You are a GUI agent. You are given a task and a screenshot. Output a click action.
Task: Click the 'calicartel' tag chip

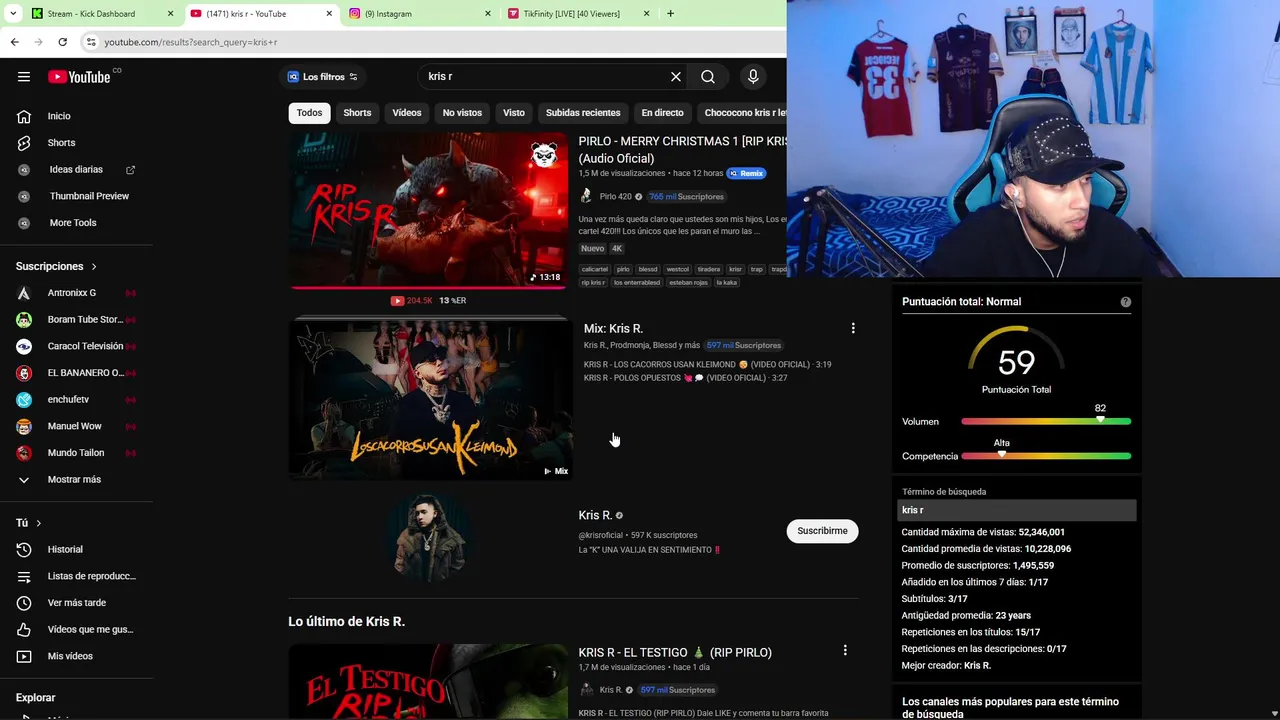pos(595,269)
